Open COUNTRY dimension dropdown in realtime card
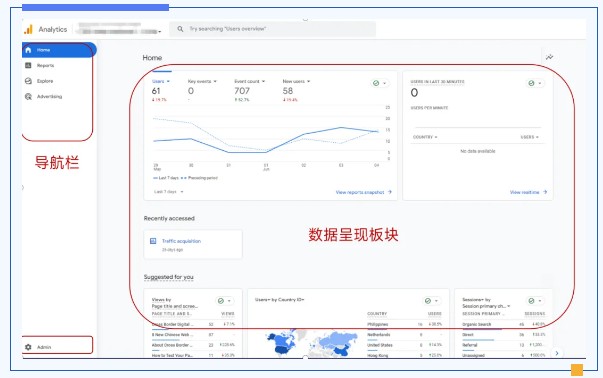Screen dimensions: 603x378 click(425, 137)
